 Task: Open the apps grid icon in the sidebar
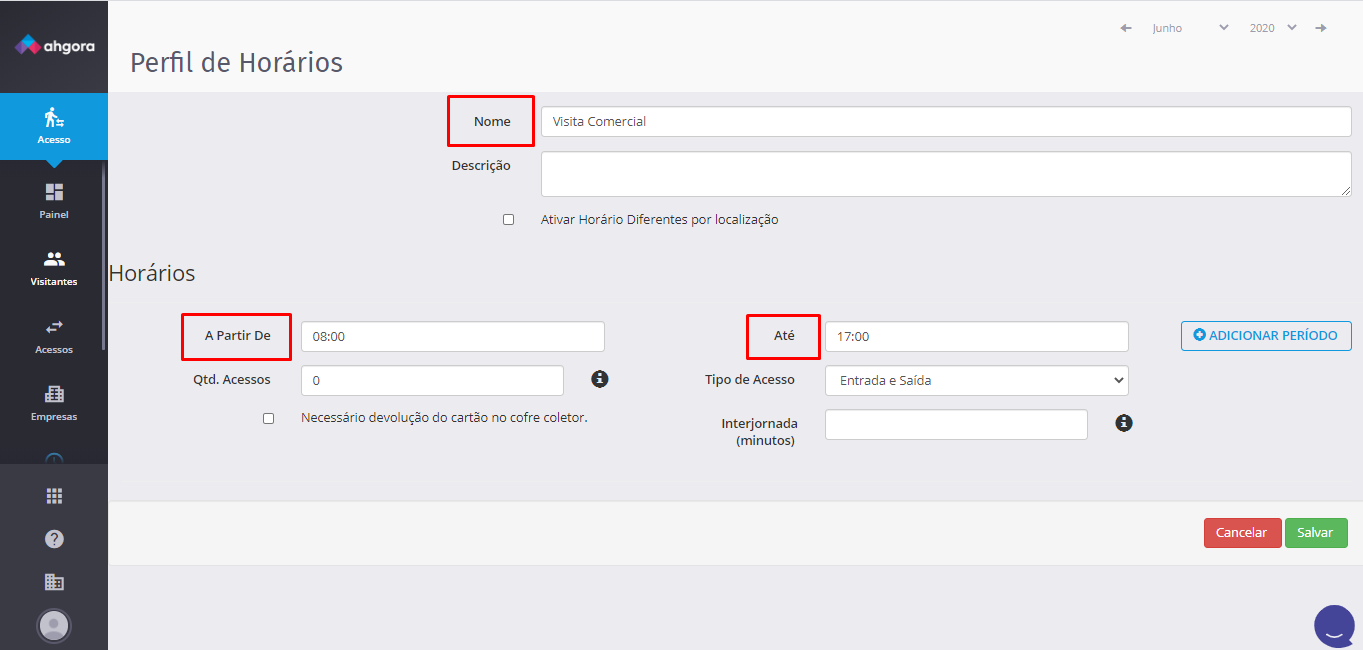[x=54, y=494]
